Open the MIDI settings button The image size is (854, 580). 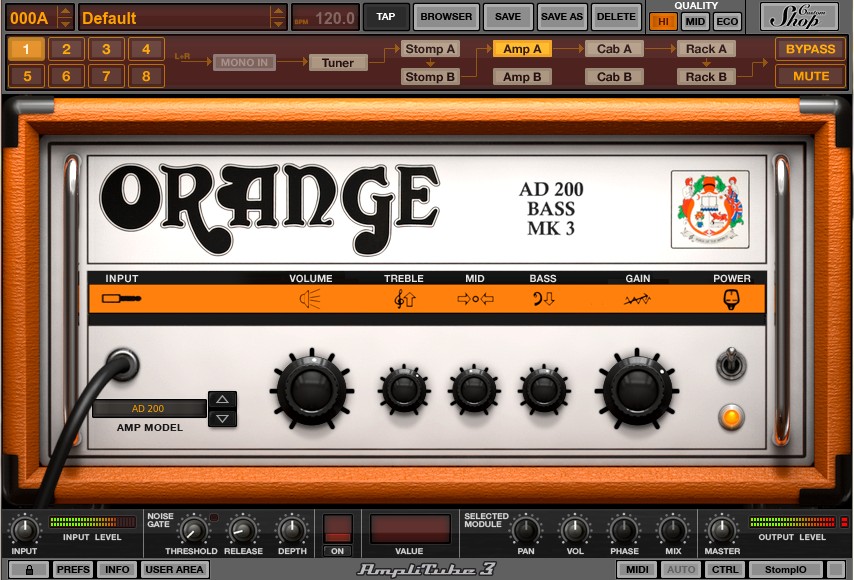(x=637, y=570)
